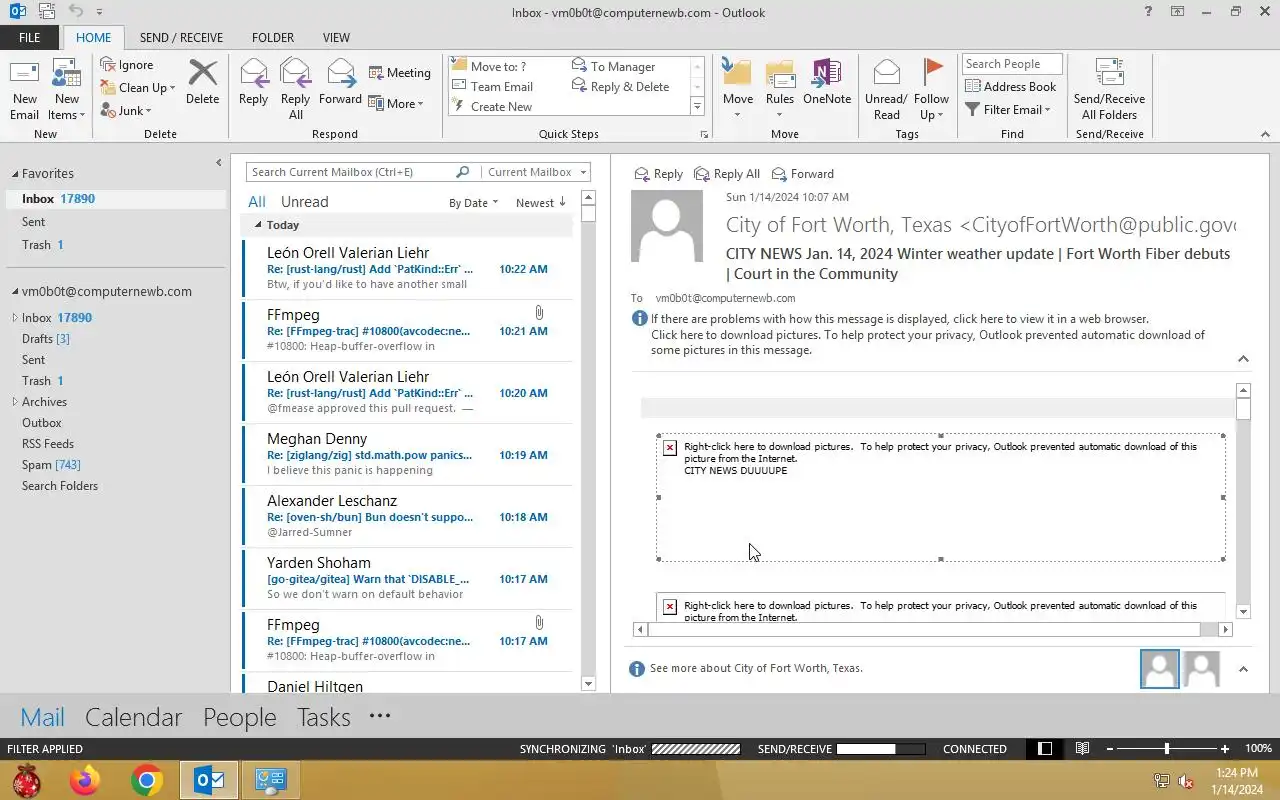
Task: Collapse the message header
Action: click(x=1243, y=359)
